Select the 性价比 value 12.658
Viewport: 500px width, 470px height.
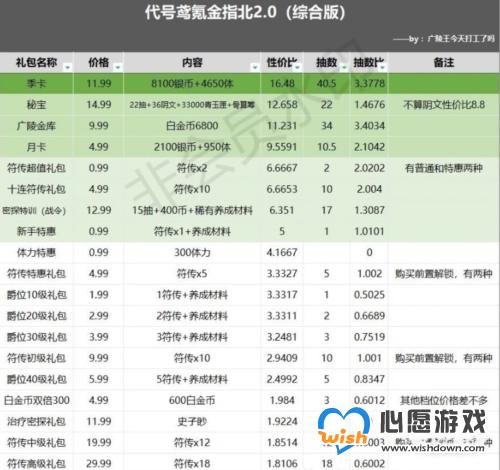(x=282, y=105)
